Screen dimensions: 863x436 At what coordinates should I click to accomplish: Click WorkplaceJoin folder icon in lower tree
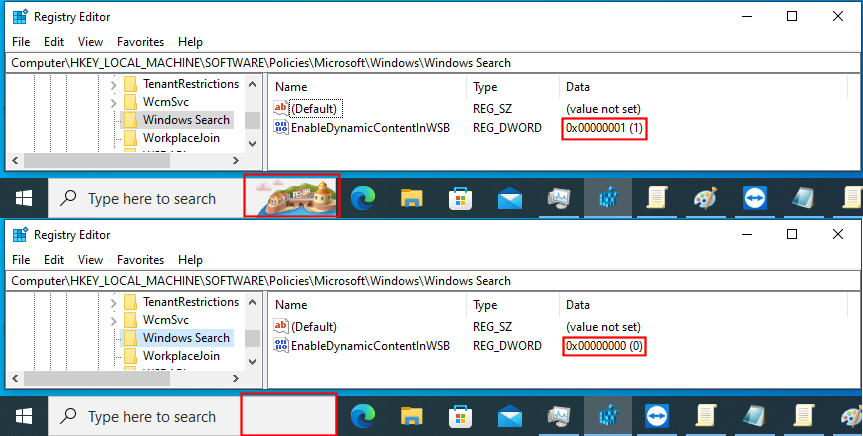(x=130, y=356)
